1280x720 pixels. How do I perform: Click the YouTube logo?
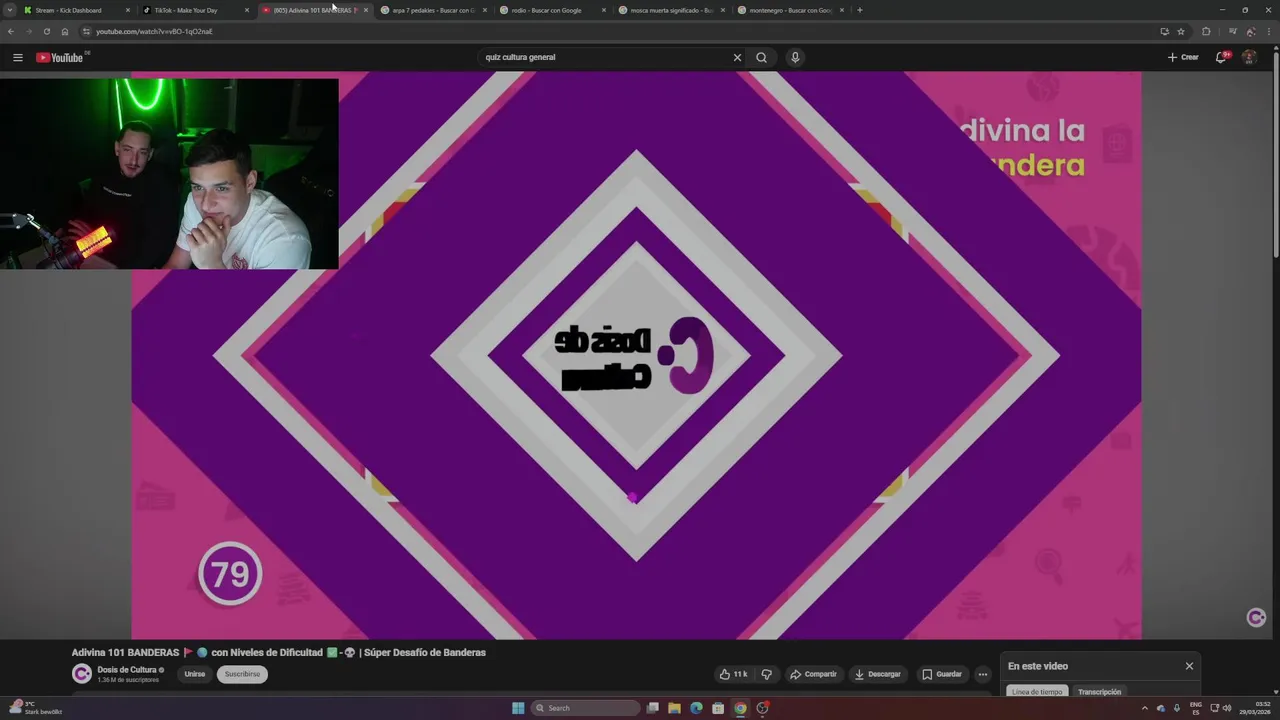(60, 57)
